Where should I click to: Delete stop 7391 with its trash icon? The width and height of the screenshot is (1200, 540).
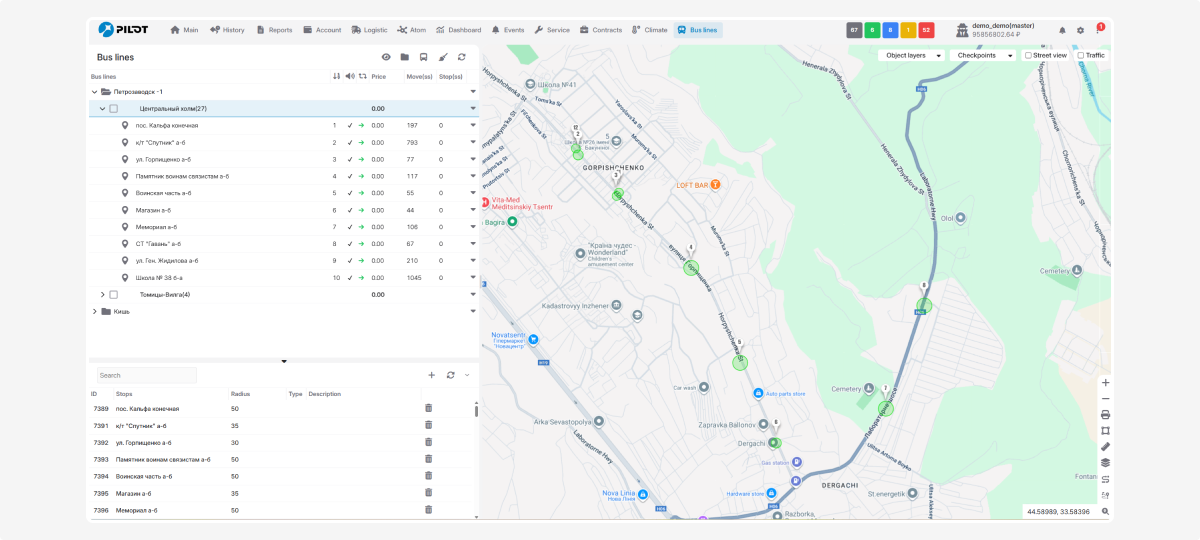click(429, 425)
